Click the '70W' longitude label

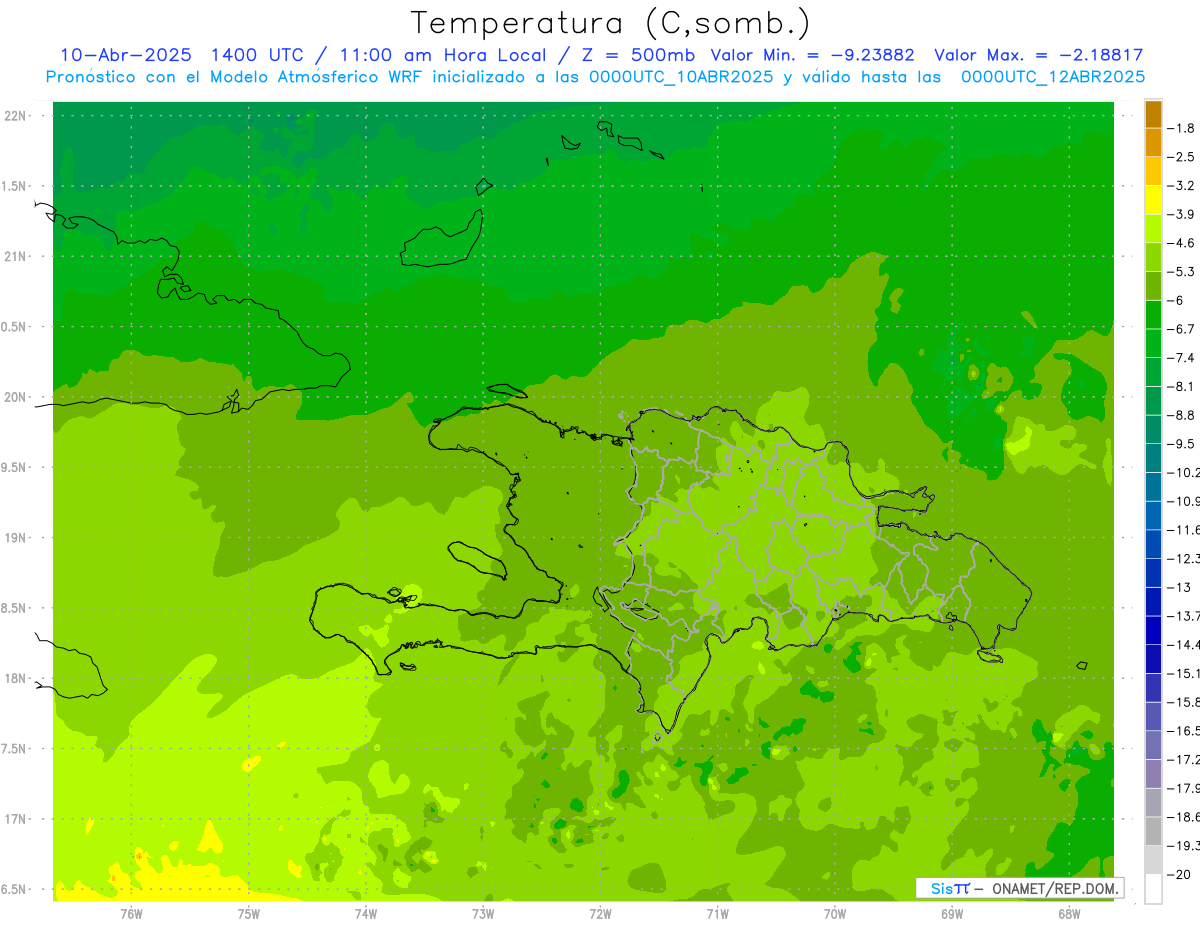point(834,914)
